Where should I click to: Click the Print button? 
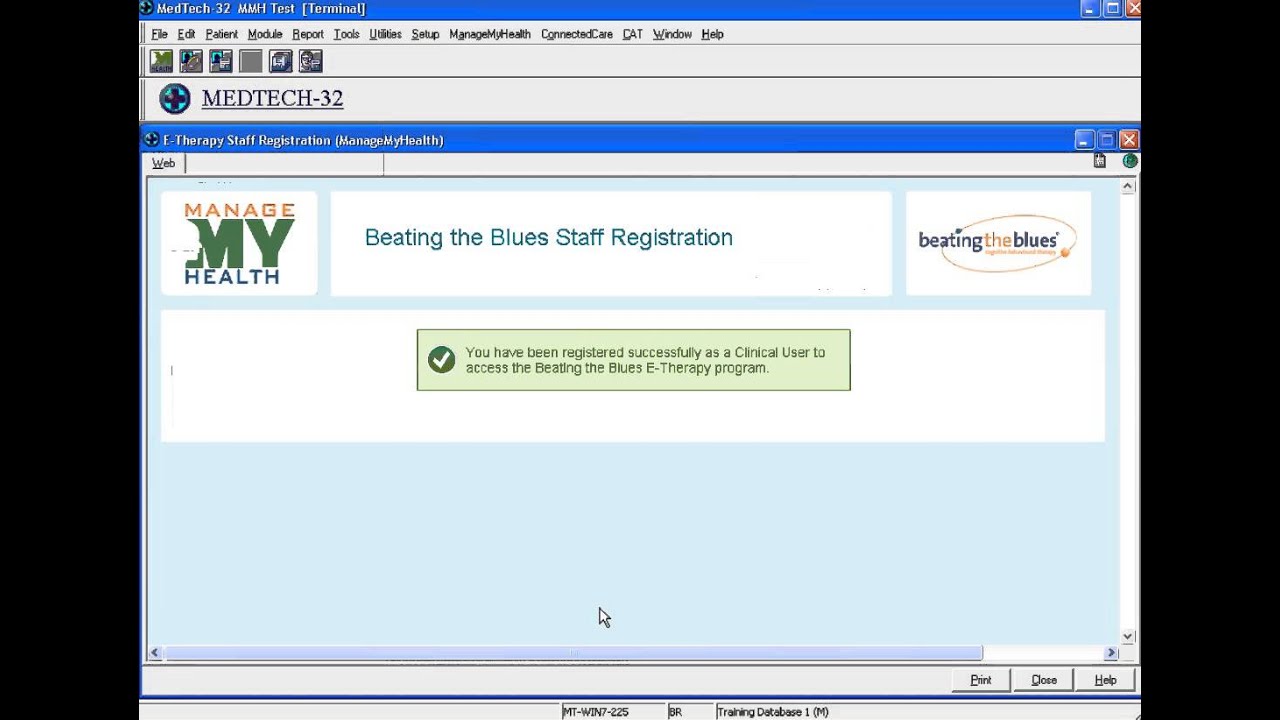pos(981,680)
